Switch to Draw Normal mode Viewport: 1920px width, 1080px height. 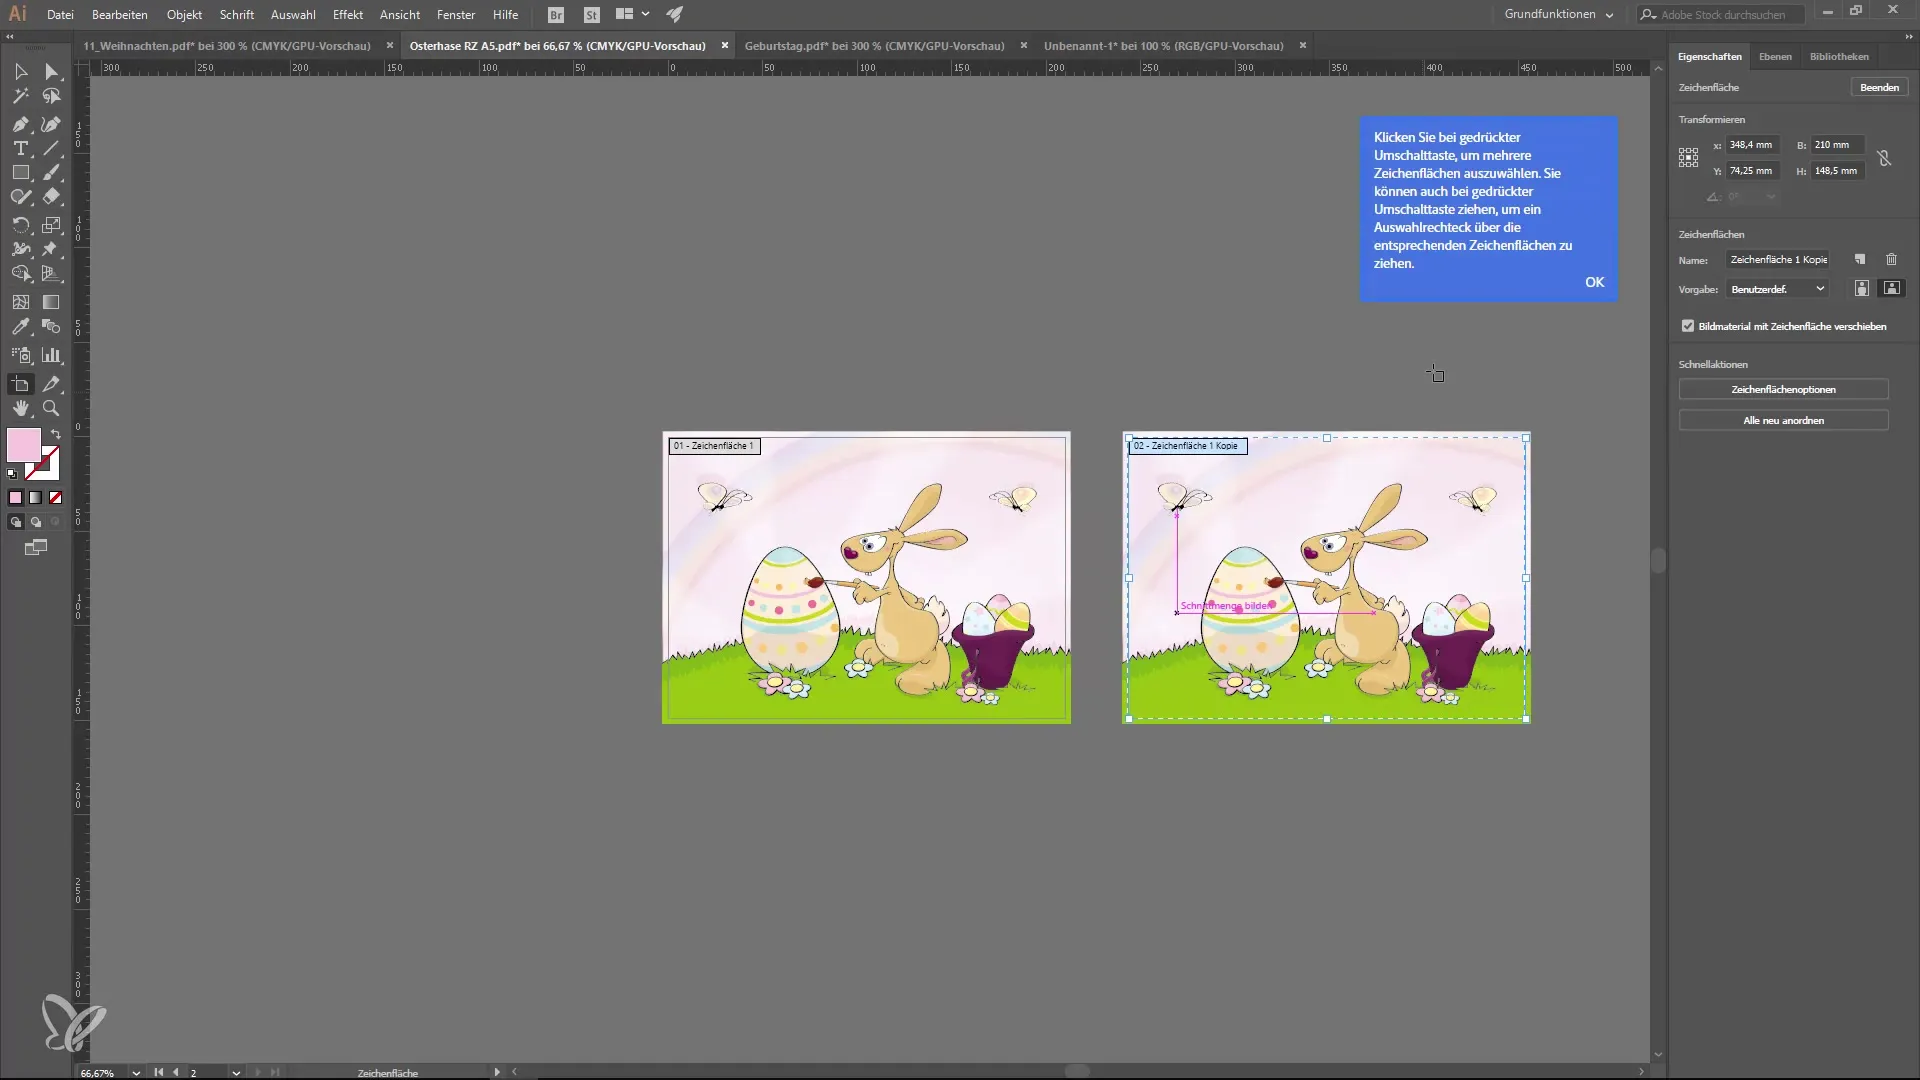pos(16,522)
